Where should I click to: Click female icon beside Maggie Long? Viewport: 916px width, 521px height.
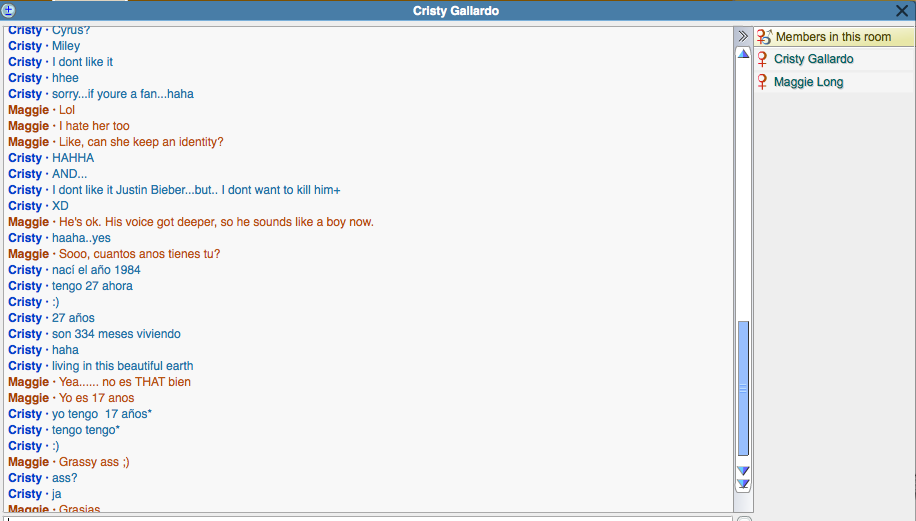(x=763, y=82)
